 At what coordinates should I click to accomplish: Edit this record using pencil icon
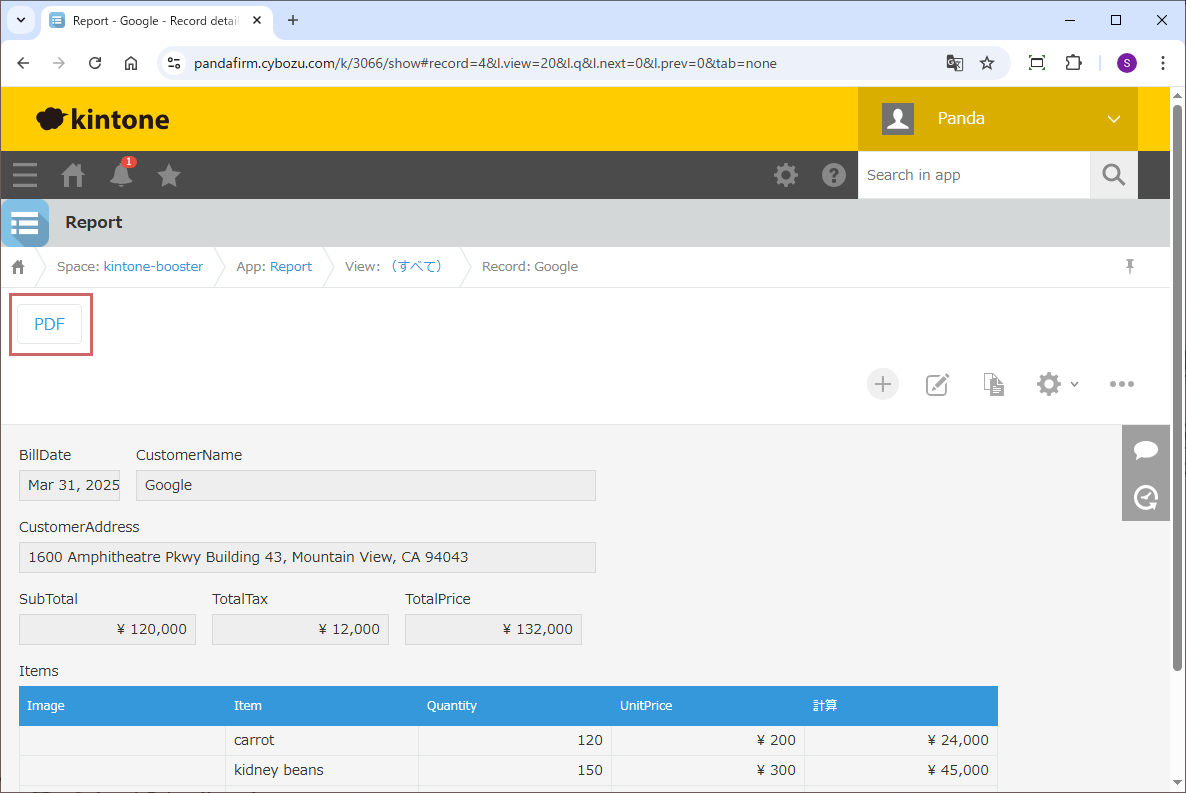[x=937, y=384]
